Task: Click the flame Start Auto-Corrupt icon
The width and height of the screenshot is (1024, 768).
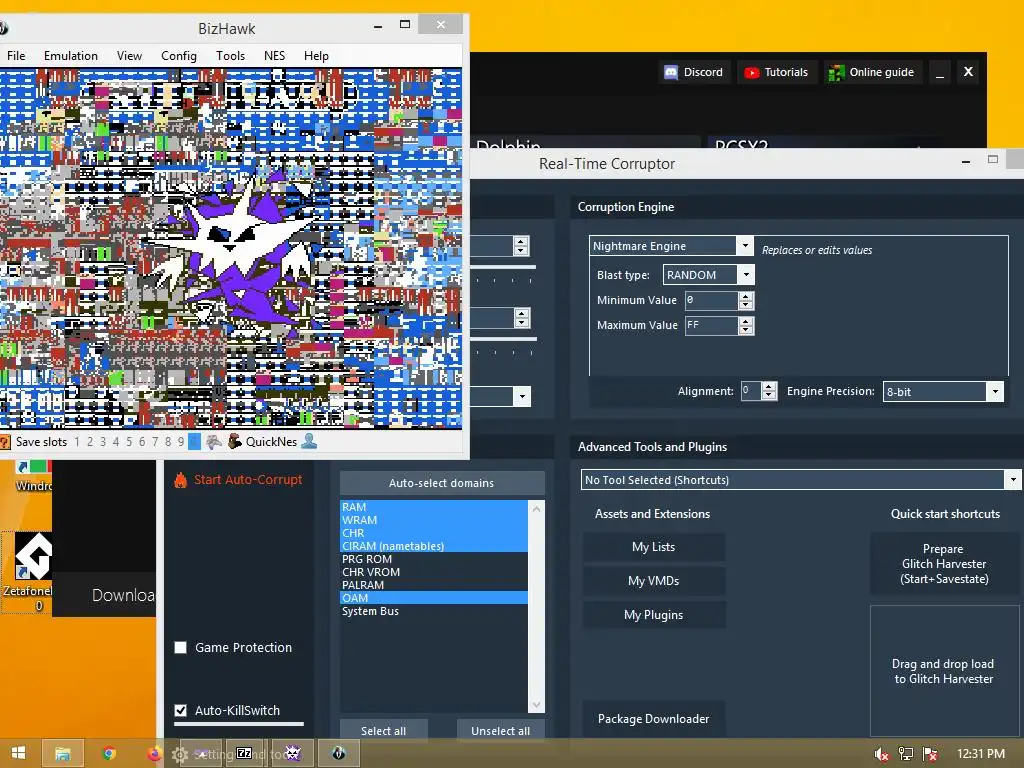Action: click(180, 480)
